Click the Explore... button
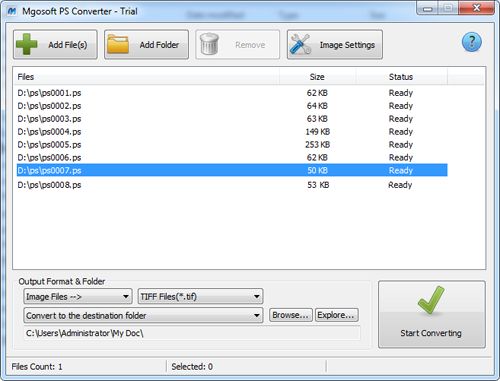500x381 pixels. tap(337, 315)
